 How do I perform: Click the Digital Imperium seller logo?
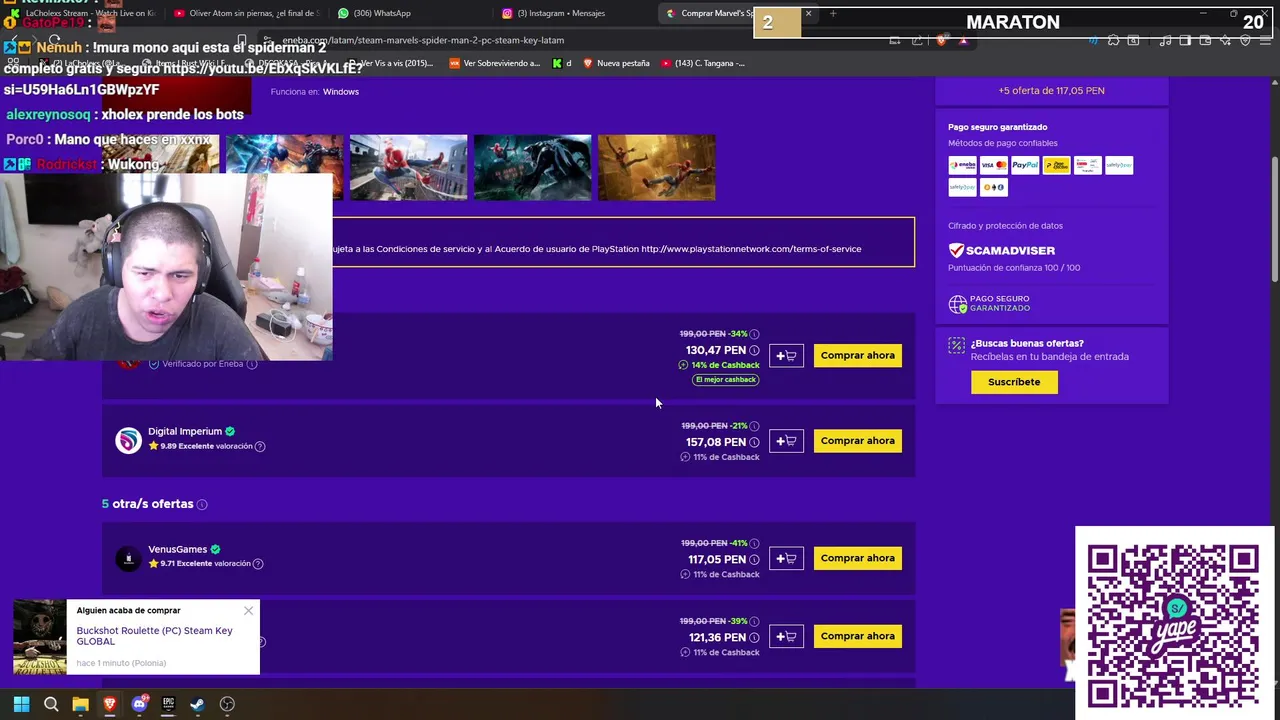pyautogui.click(x=128, y=440)
